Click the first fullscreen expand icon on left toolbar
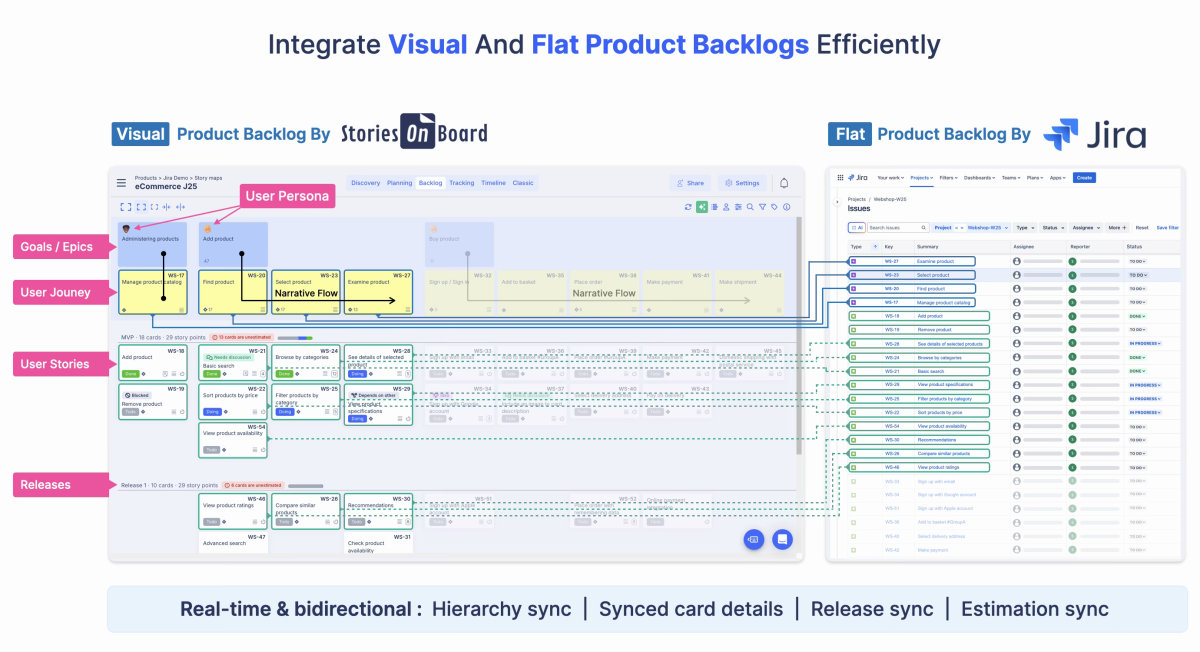Screen dimensions: 1200x652 coord(125,207)
